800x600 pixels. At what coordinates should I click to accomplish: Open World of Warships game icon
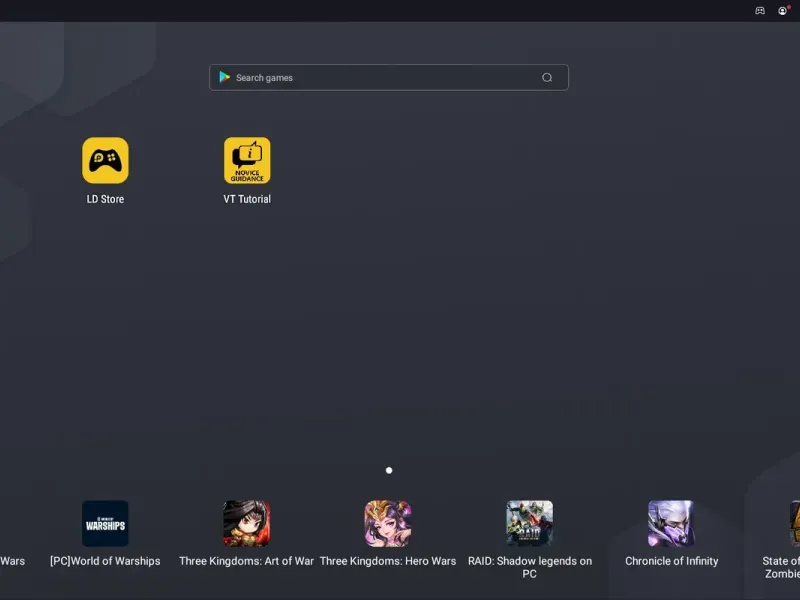pos(105,523)
